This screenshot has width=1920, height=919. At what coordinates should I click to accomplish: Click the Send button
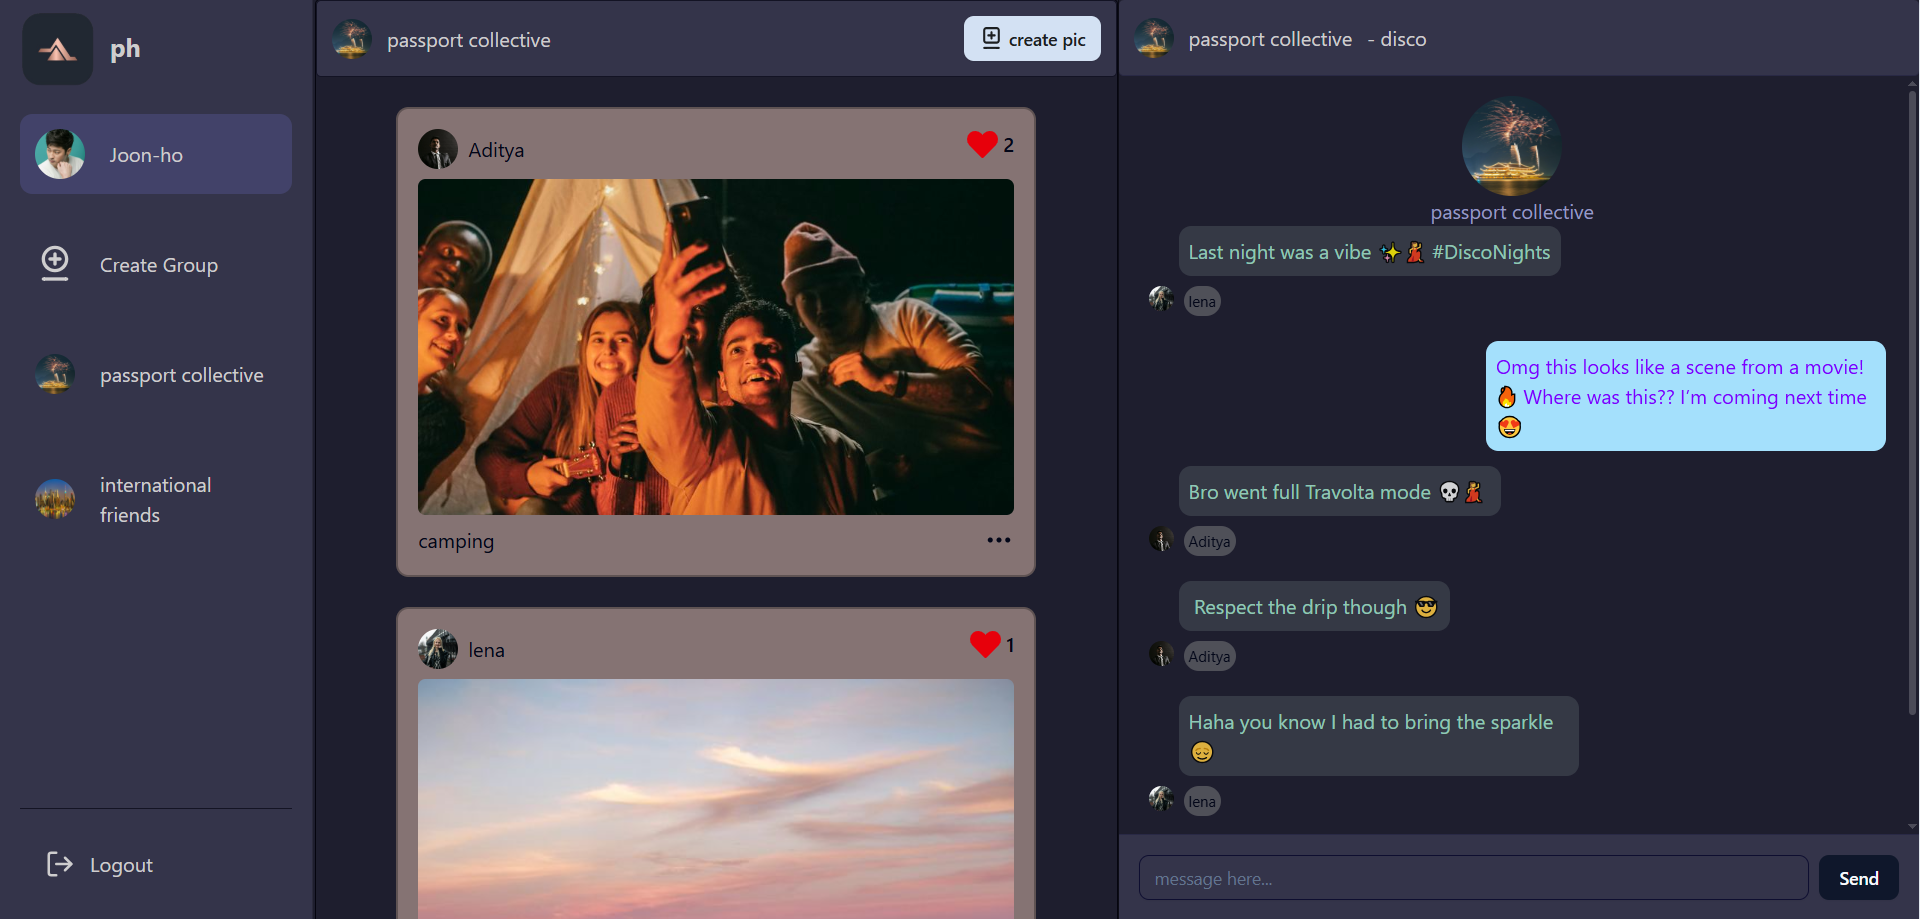1858,878
